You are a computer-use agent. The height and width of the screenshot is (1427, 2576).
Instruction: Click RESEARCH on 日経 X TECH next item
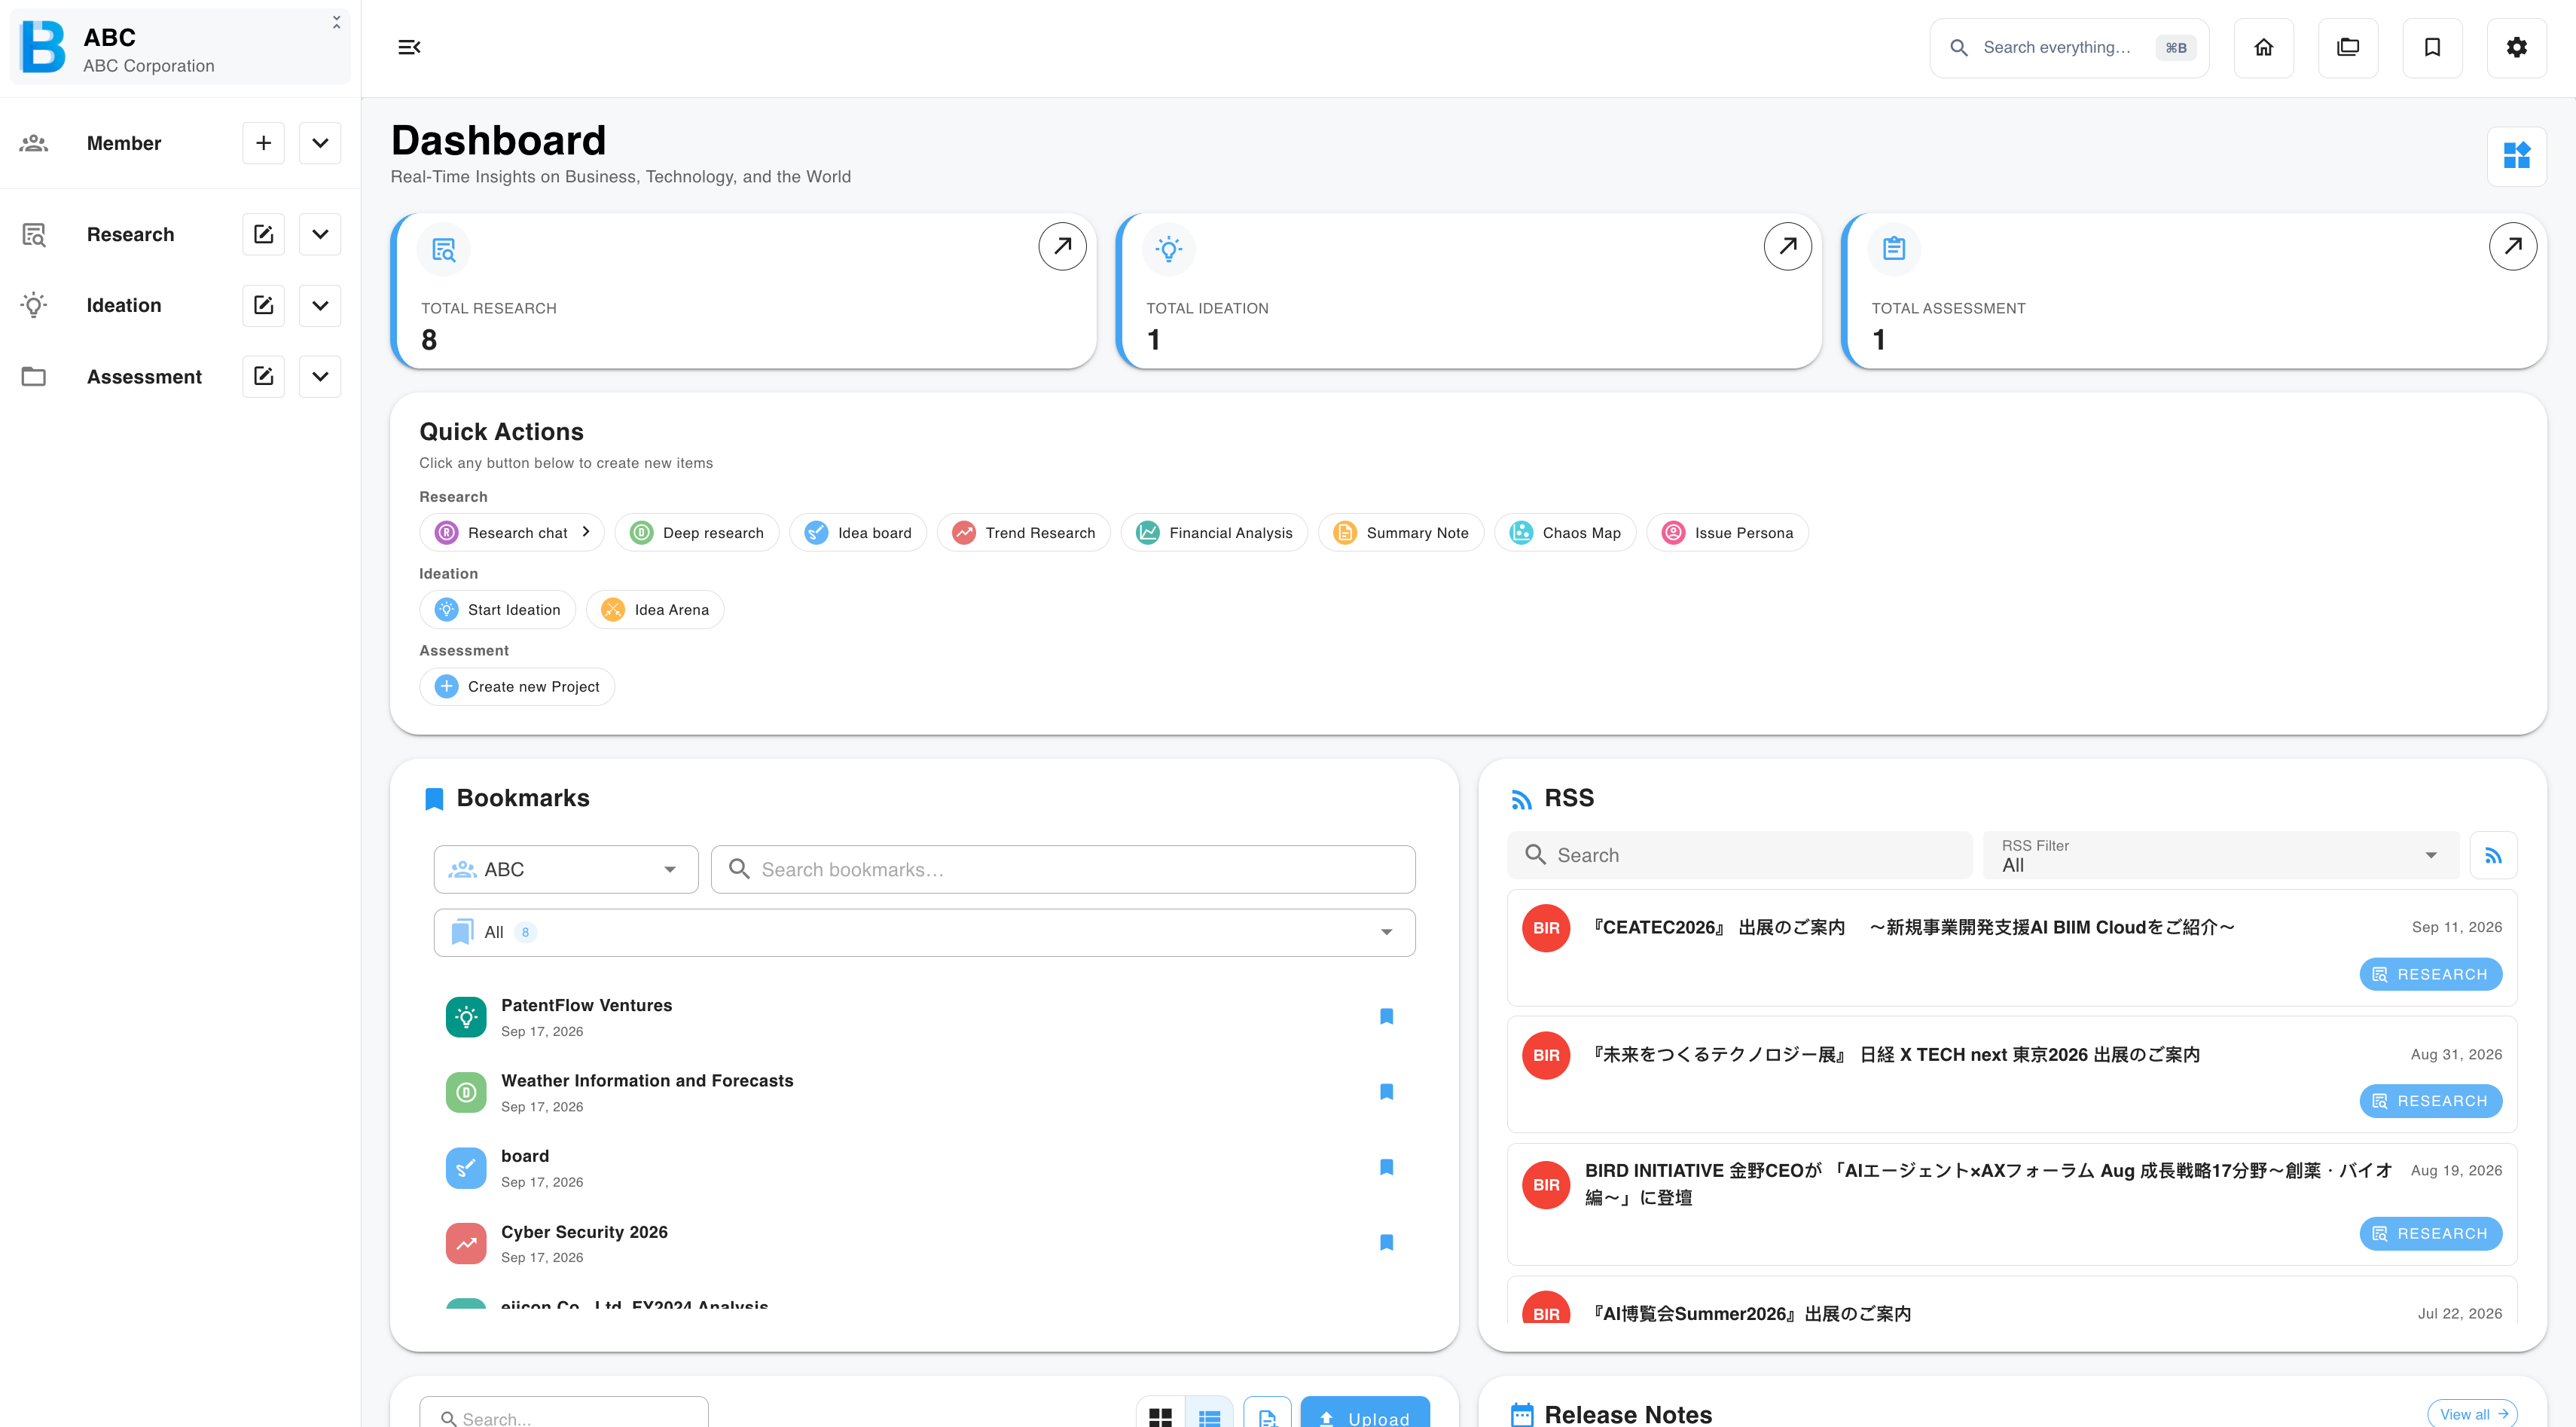tap(2430, 1101)
